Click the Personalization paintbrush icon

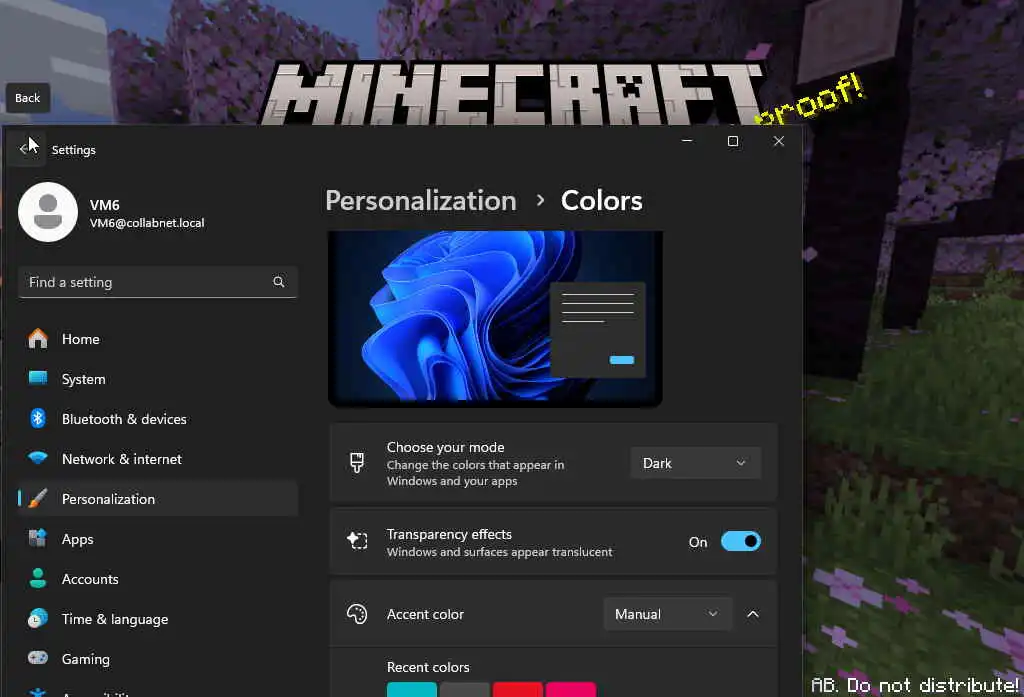pyautogui.click(x=38, y=498)
